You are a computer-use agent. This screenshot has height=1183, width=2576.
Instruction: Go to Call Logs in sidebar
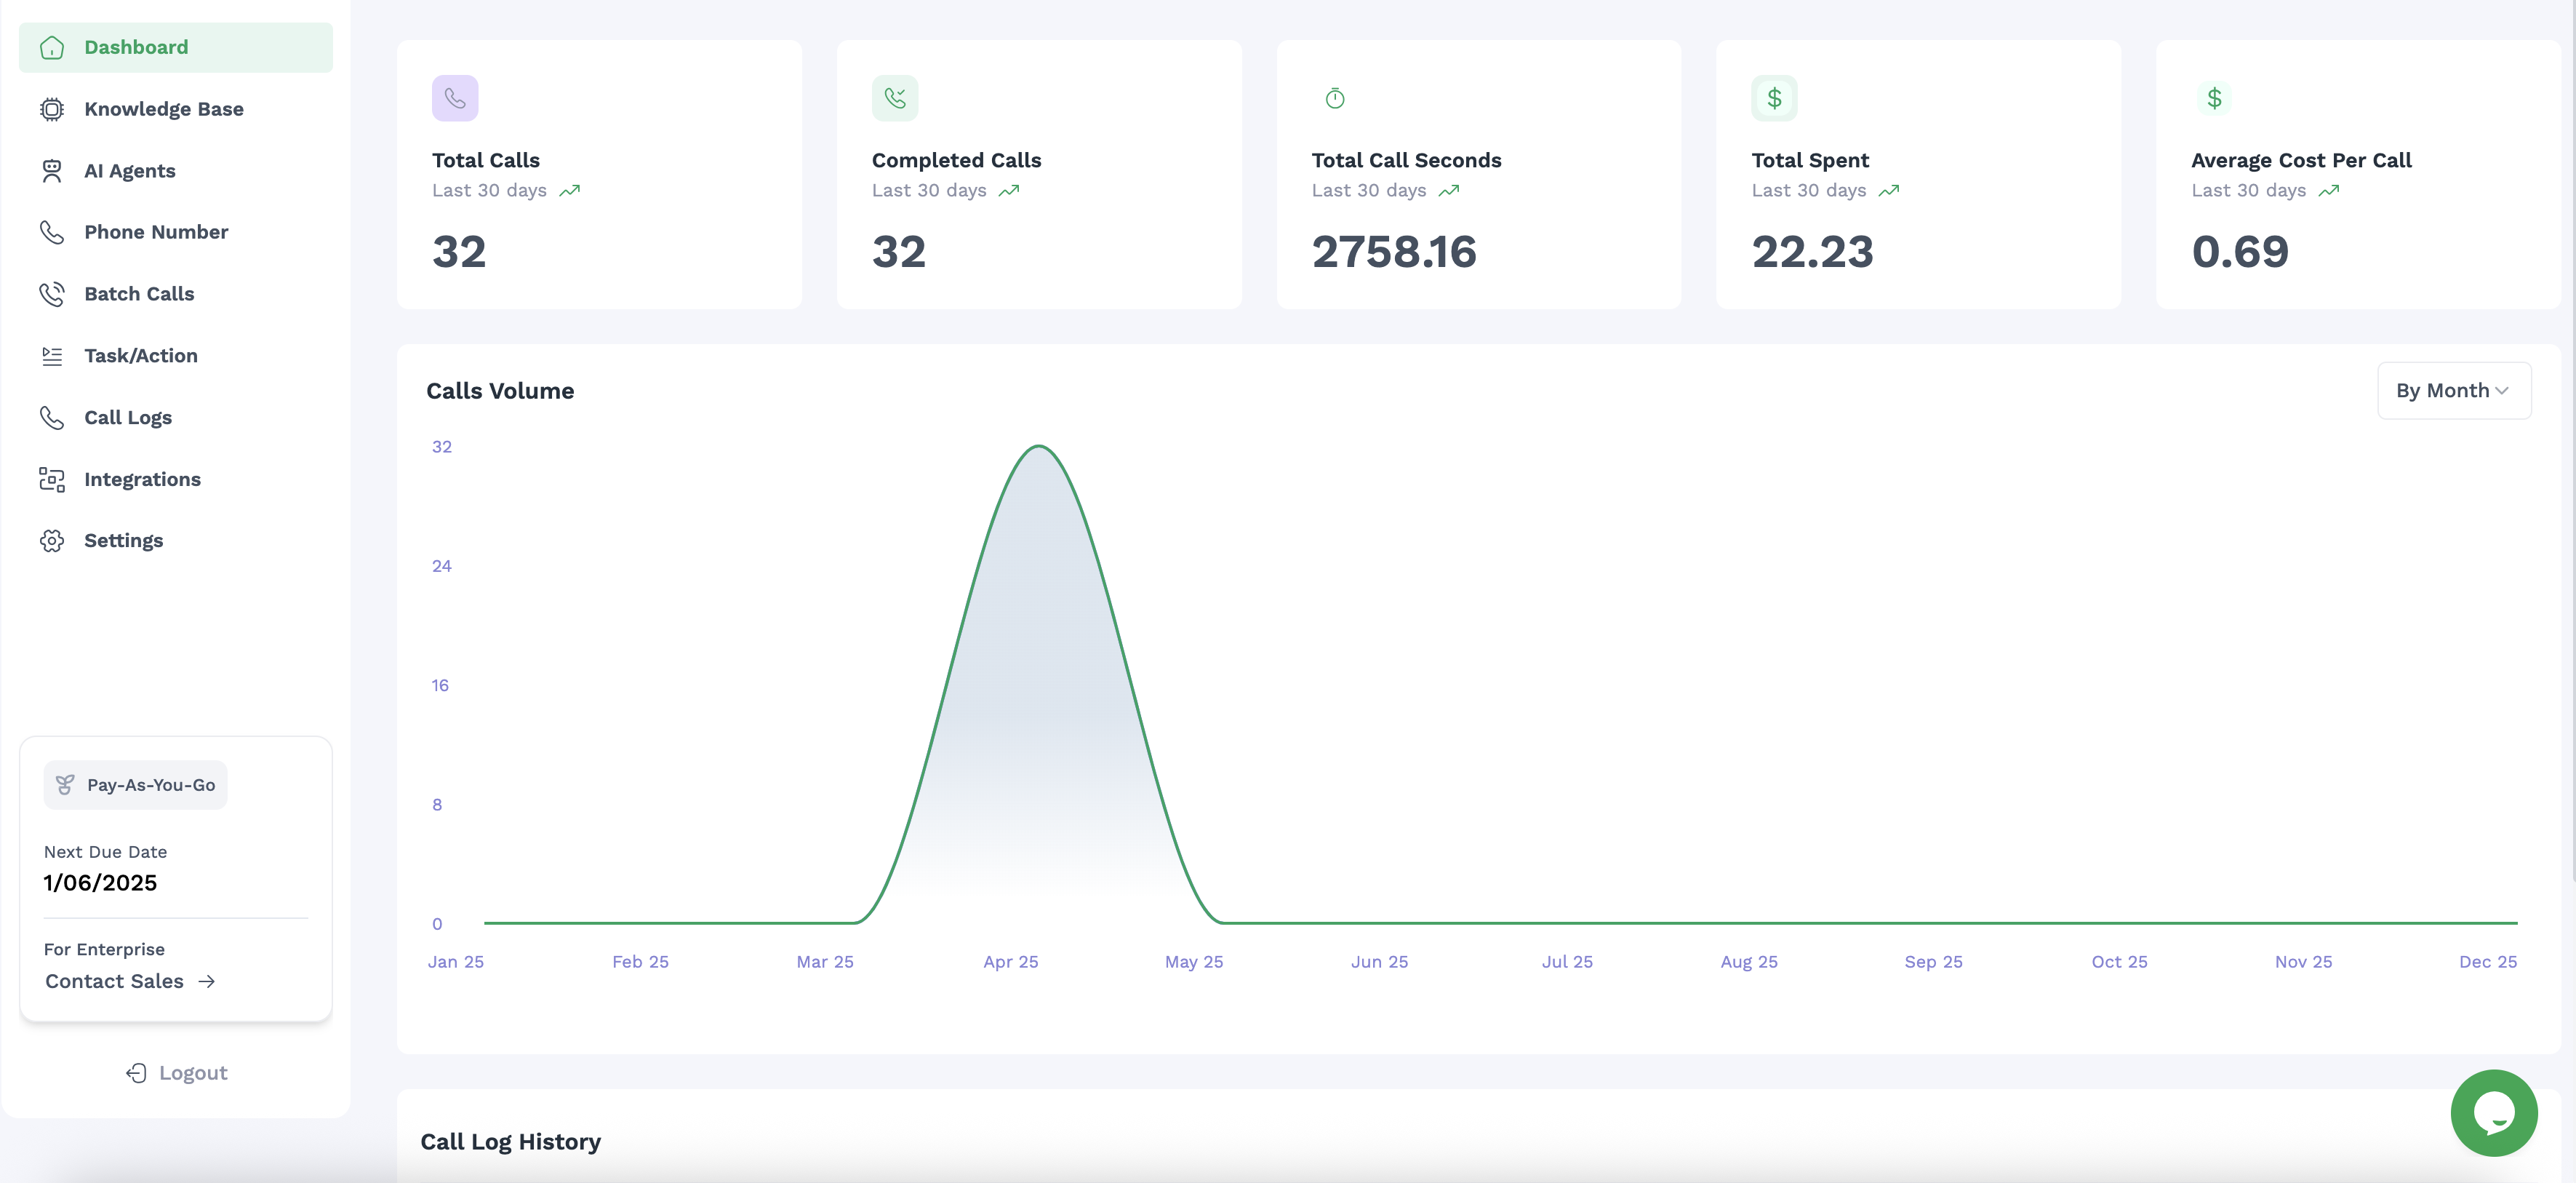[128, 418]
